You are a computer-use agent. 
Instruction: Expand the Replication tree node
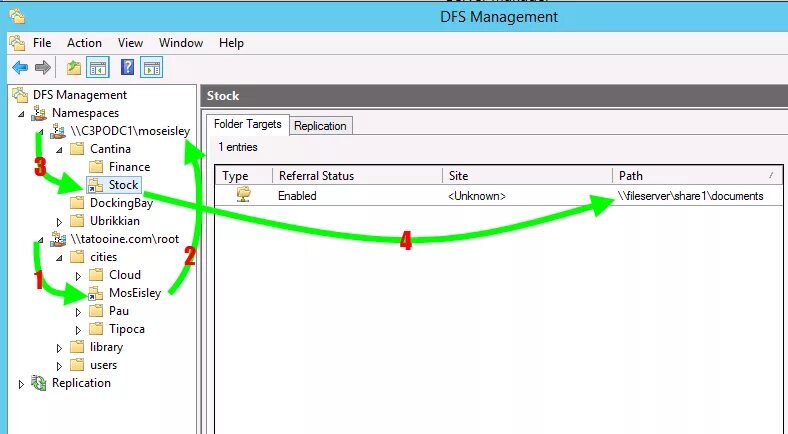[21, 384]
